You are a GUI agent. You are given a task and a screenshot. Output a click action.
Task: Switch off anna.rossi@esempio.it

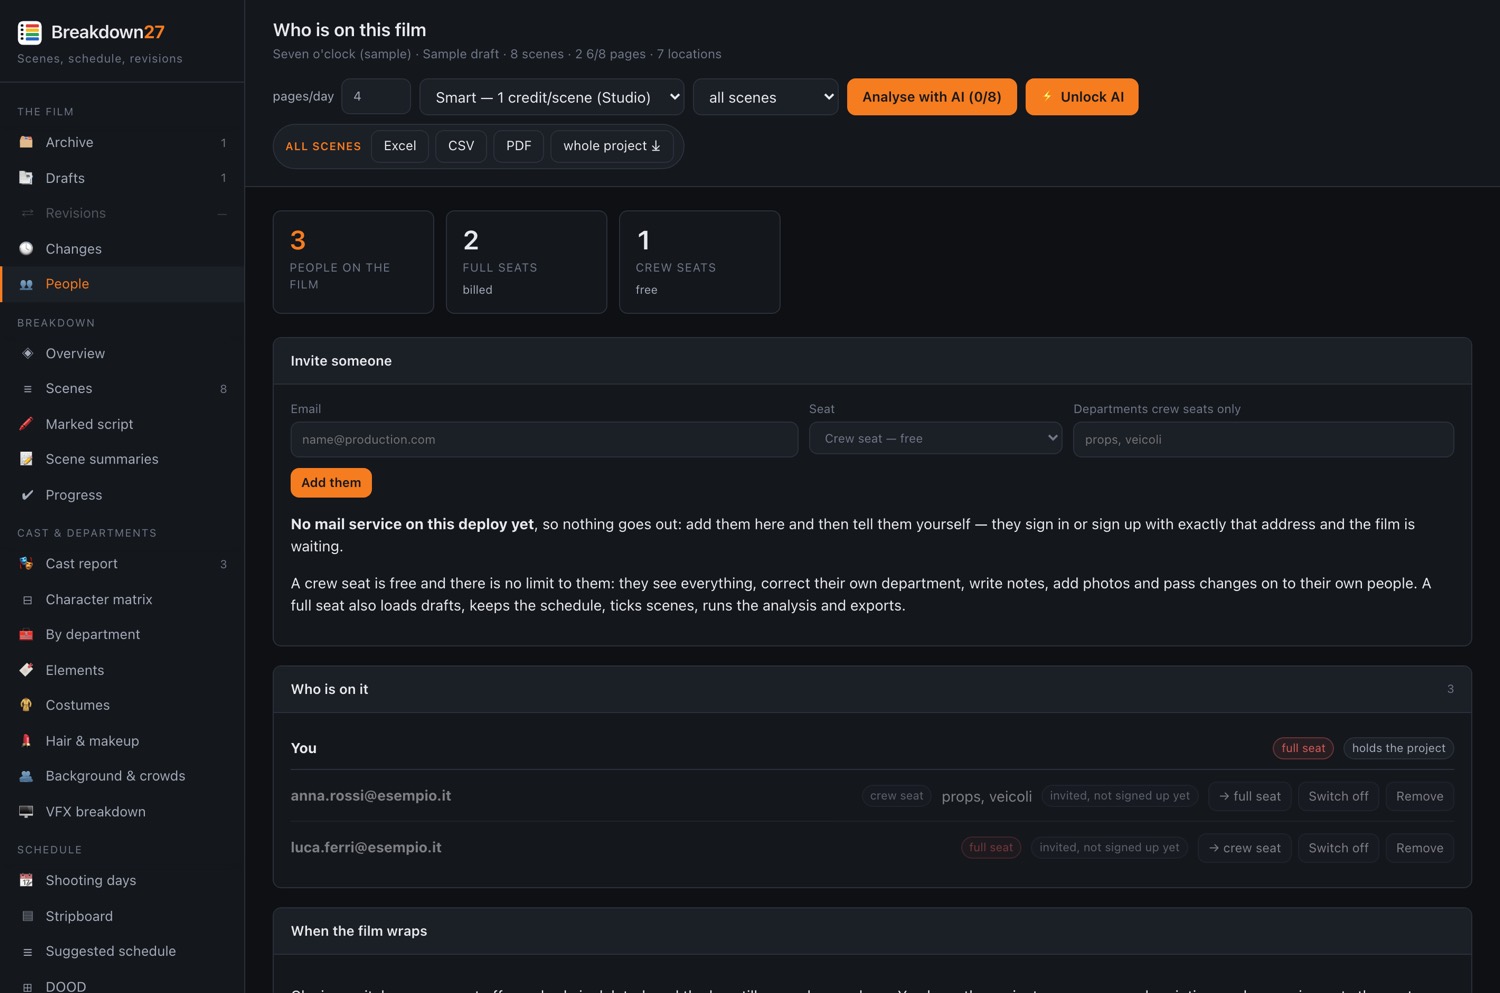(1338, 796)
